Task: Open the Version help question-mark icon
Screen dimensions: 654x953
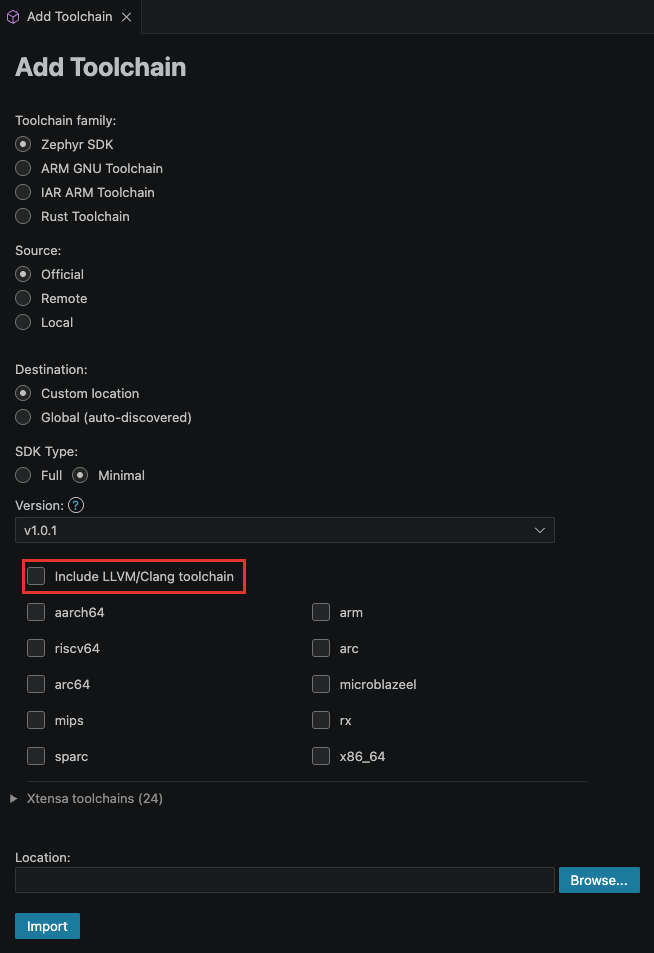Action: tap(76, 505)
